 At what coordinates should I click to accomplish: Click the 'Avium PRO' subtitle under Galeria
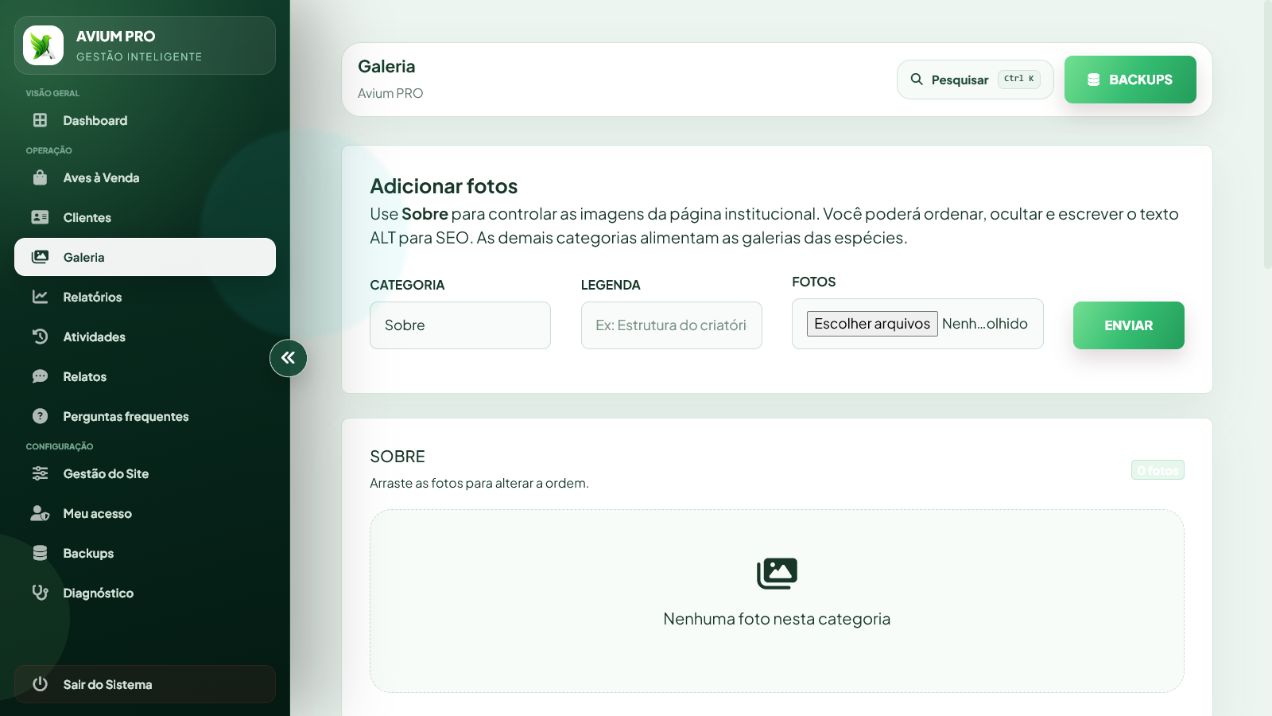(x=390, y=93)
